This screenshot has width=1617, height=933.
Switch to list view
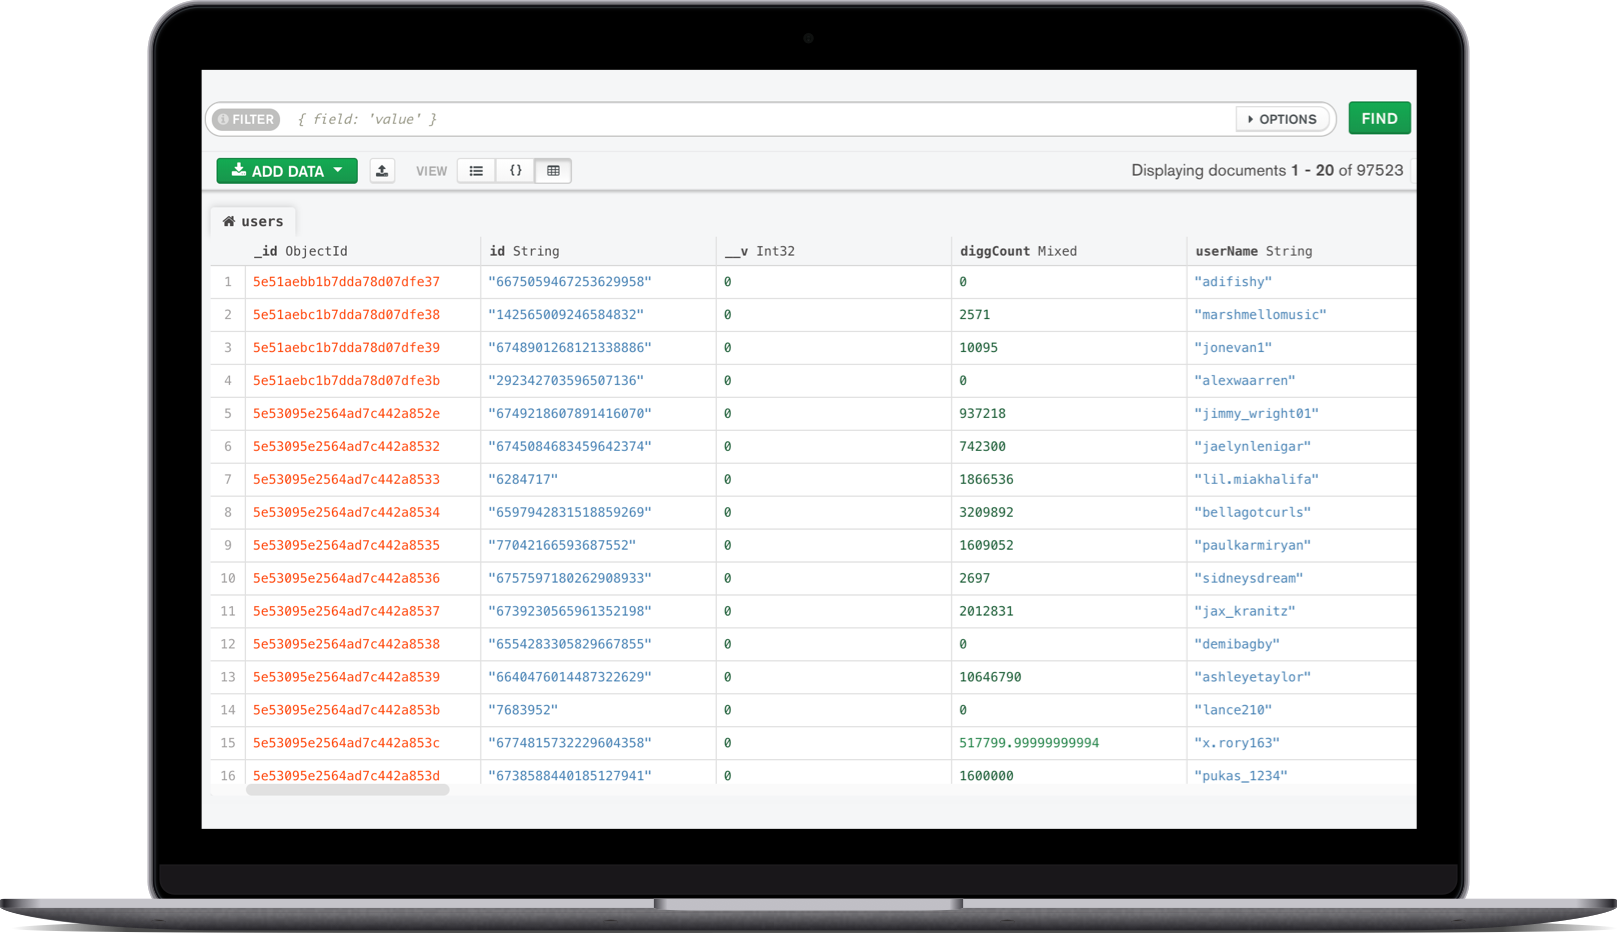[x=476, y=171]
